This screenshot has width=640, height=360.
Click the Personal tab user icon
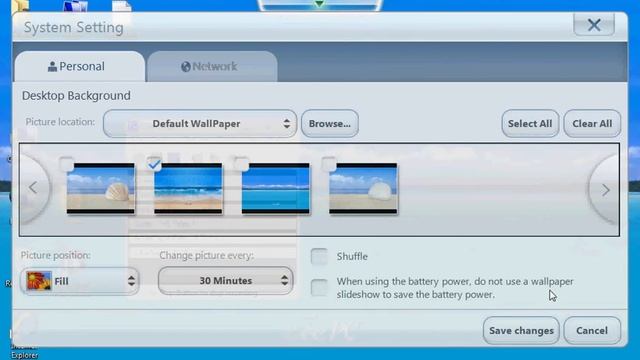pos(52,67)
